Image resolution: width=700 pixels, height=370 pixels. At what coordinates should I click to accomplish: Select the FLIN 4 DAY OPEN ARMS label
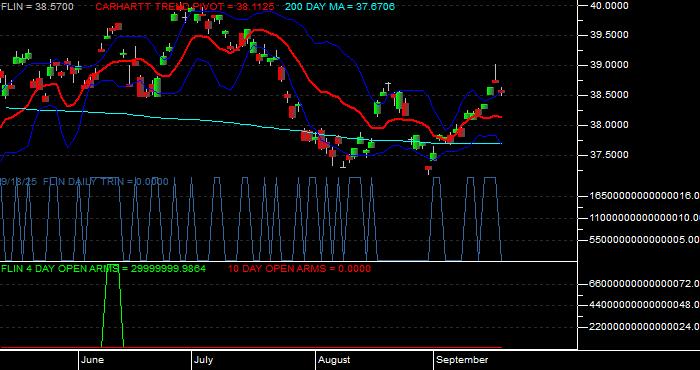[104, 269]
